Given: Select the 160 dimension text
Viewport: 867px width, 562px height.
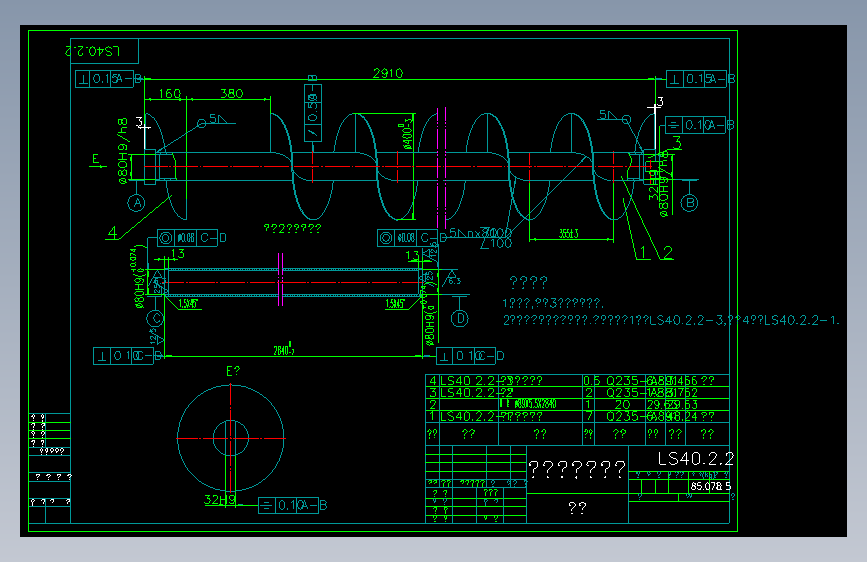Looking at the screenshot, I should [x=169, y=93].
